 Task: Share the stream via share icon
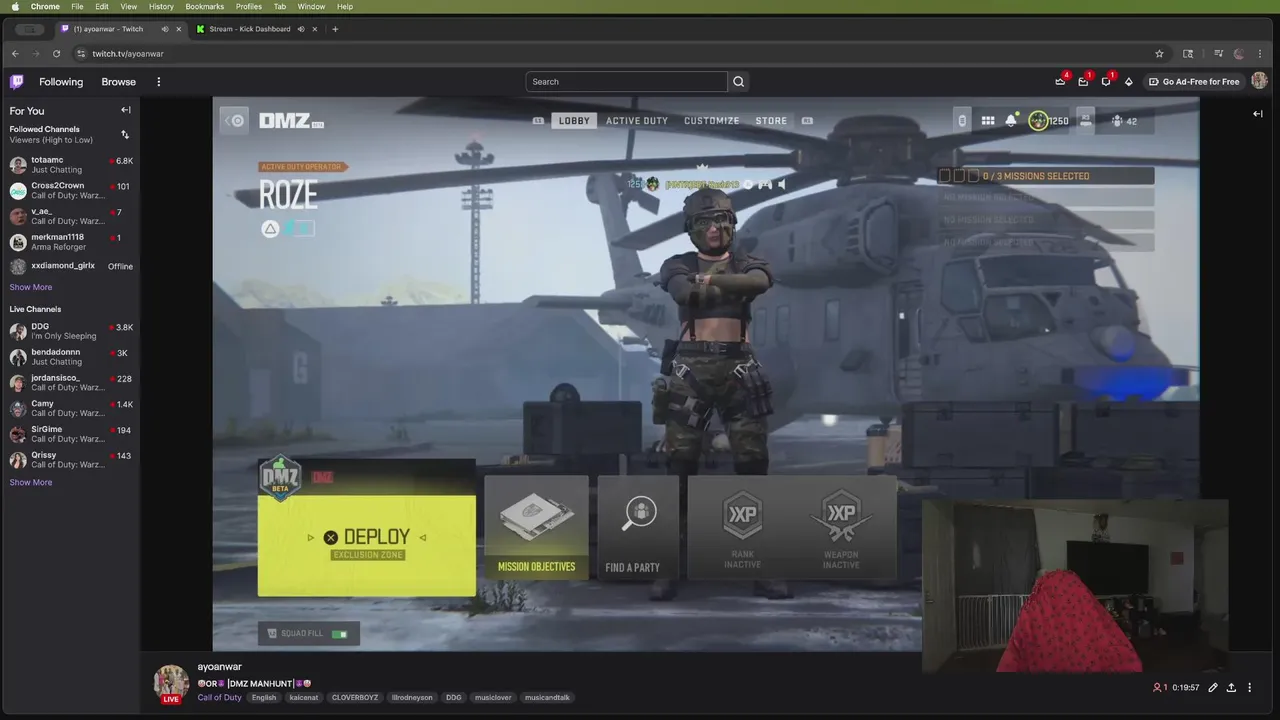[1231, 688]
